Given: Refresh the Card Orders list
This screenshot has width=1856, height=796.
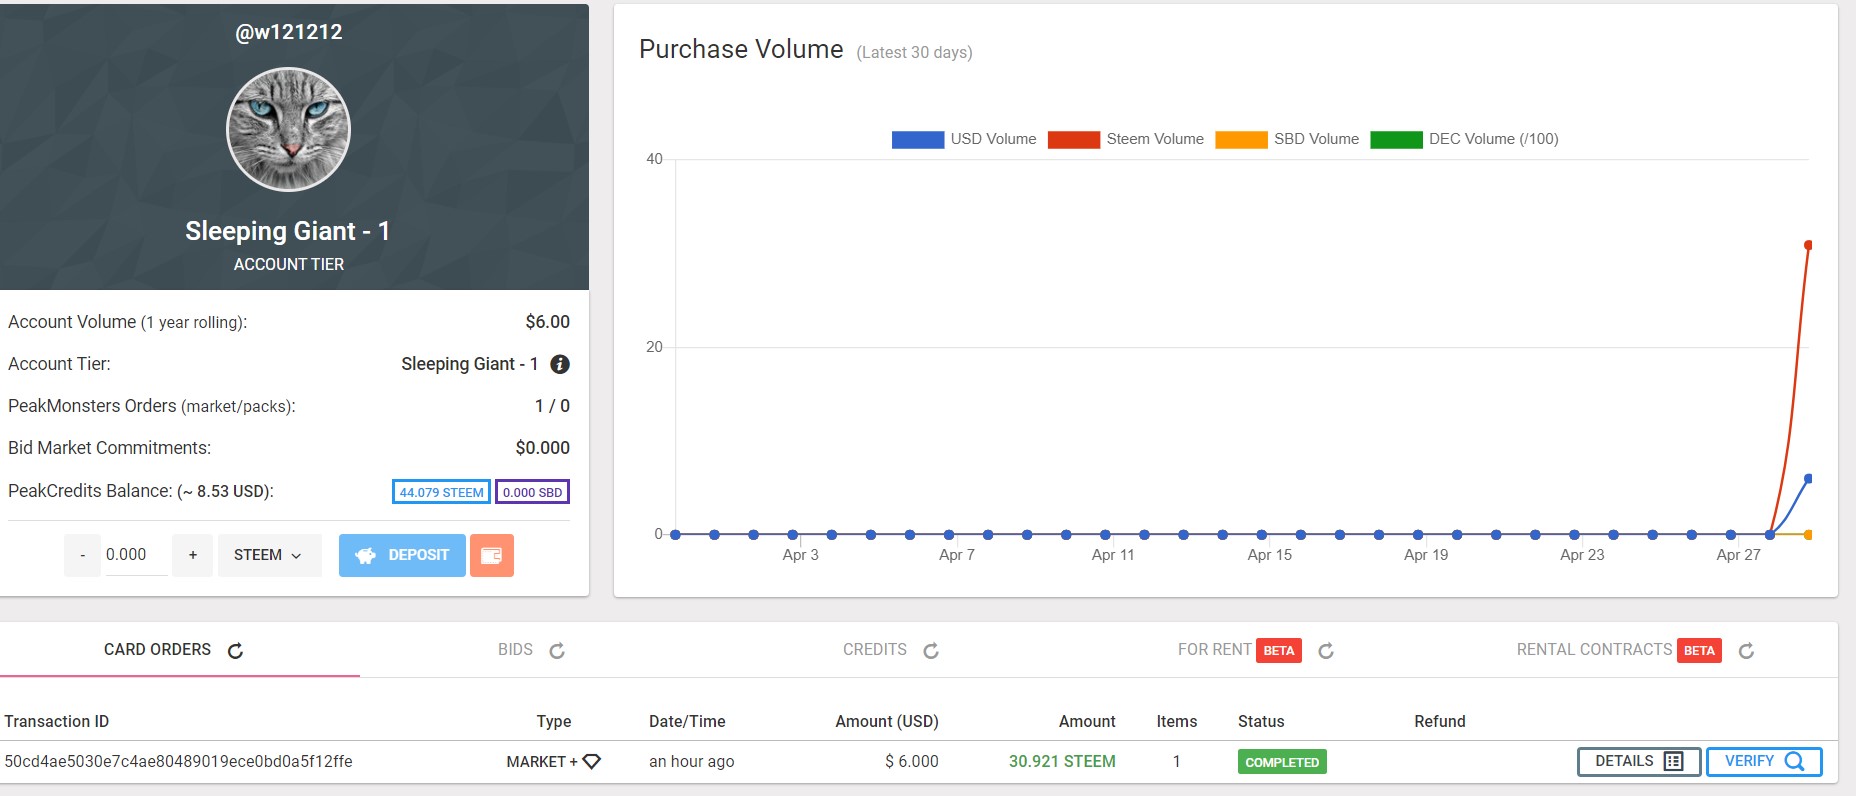Looking at the screenshot, I should tap(235, 651).
